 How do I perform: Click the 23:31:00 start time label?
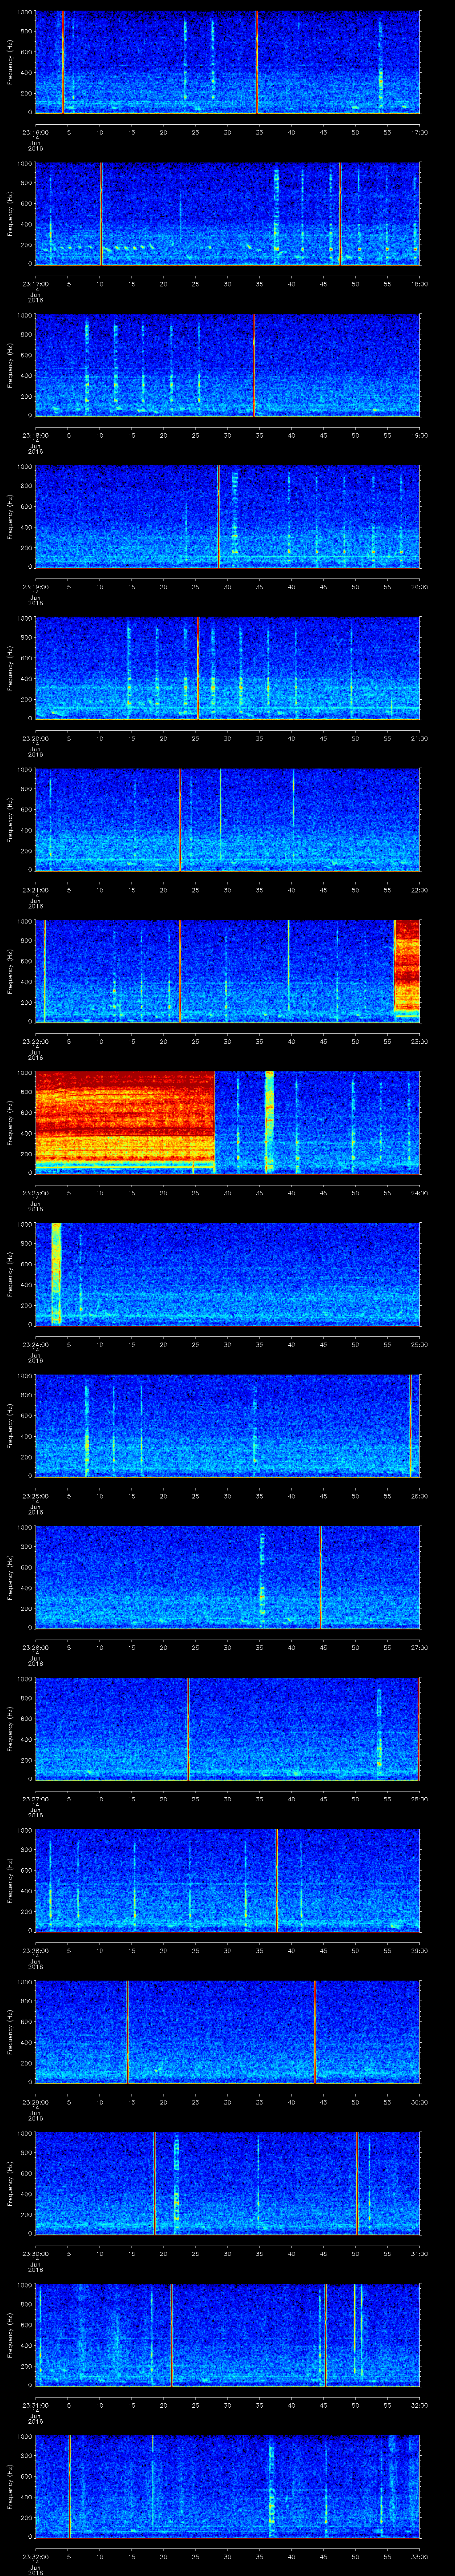pos(35,2405)
